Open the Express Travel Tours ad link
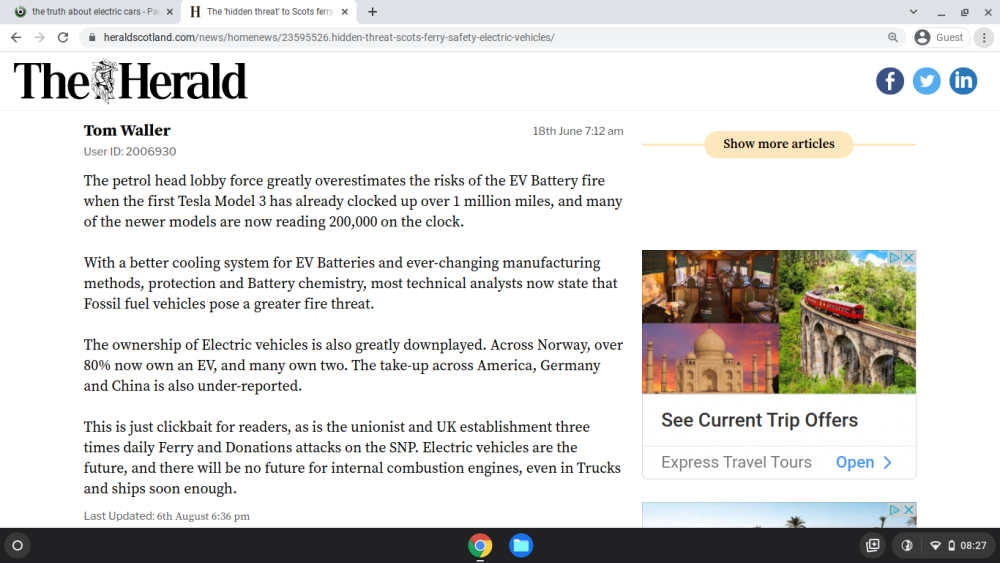 pos(736,462)
